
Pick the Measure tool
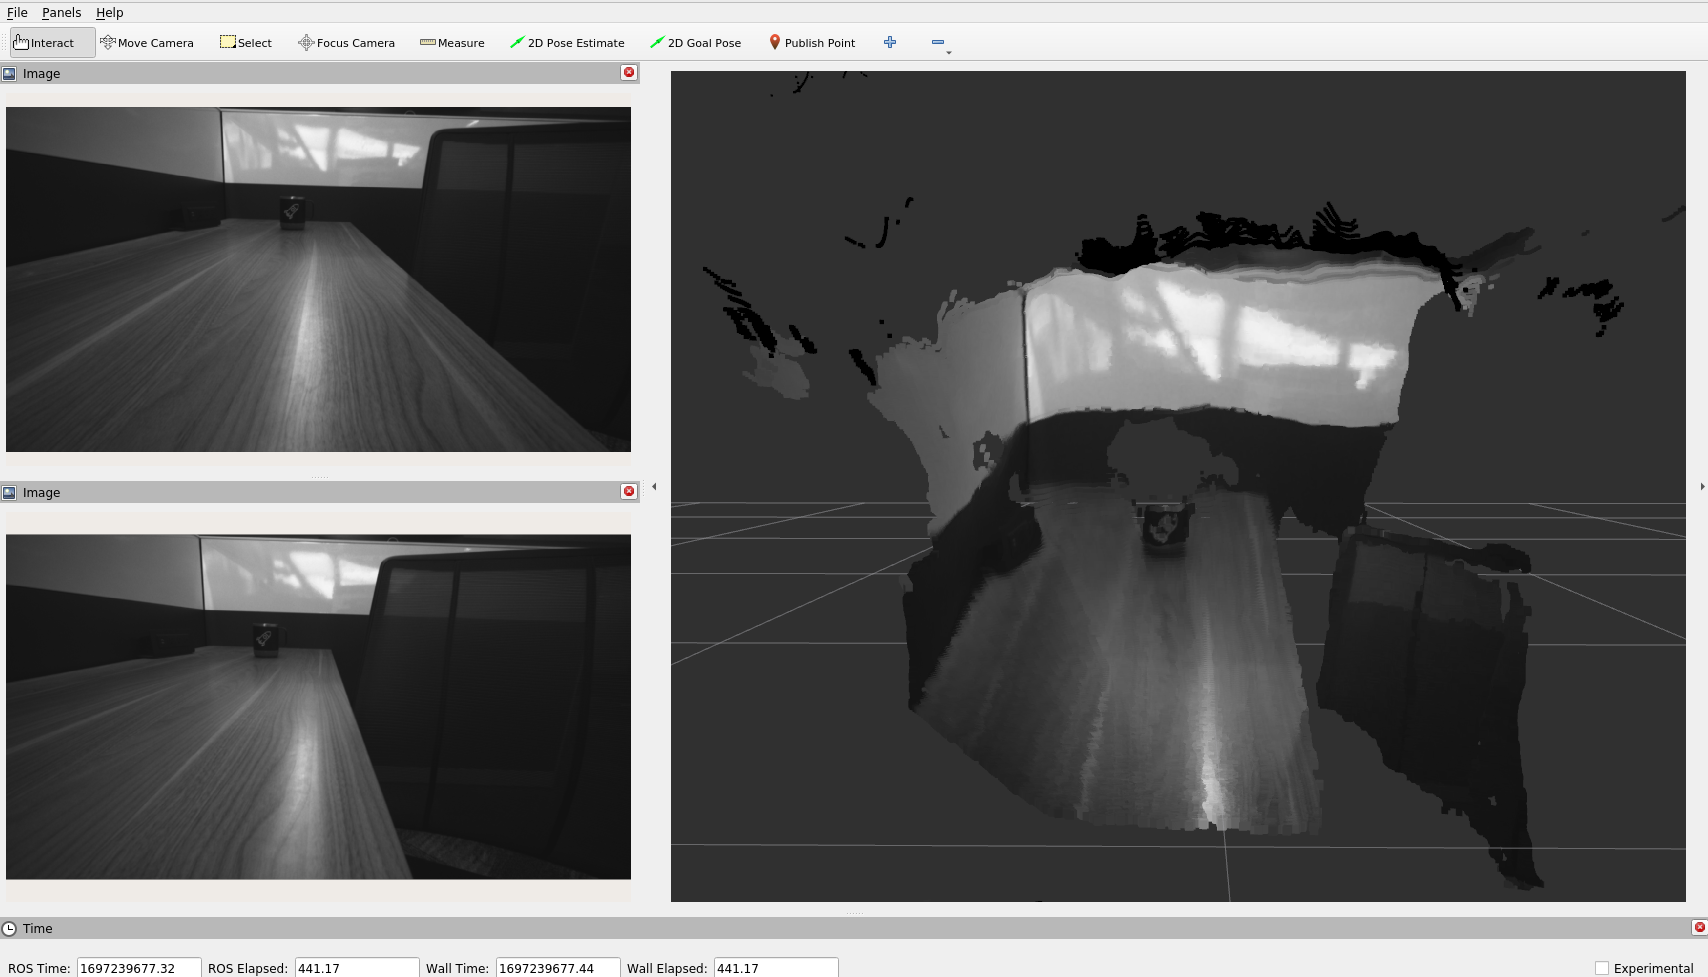point(452,43)
